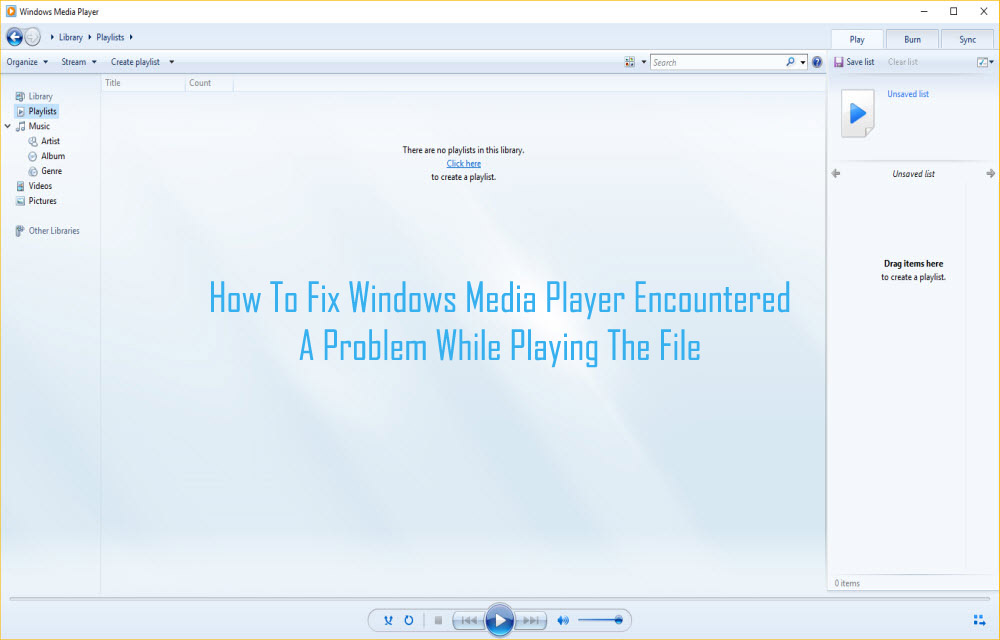The width and height of the screenshot is (1000, 640).
Task: Switch to the Burn tab
Action: [x=911, y=39]
